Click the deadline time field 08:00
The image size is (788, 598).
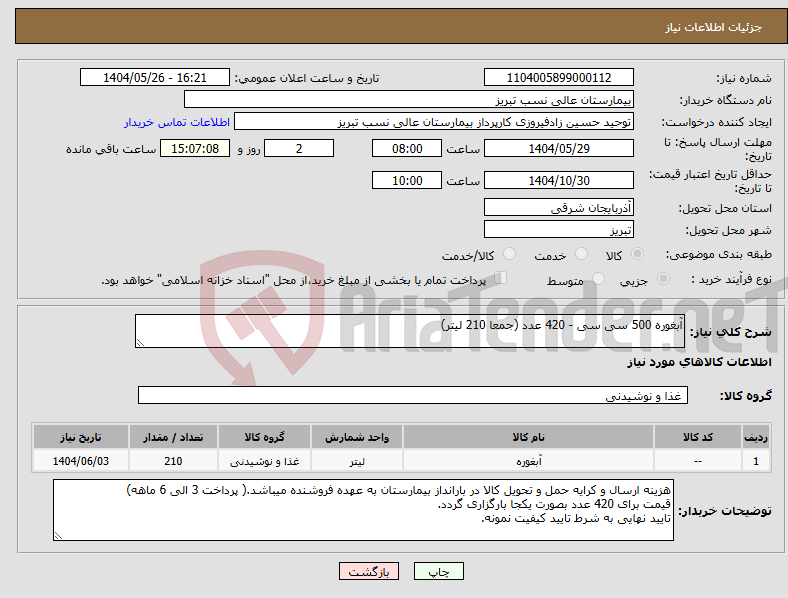coord(407,149)
